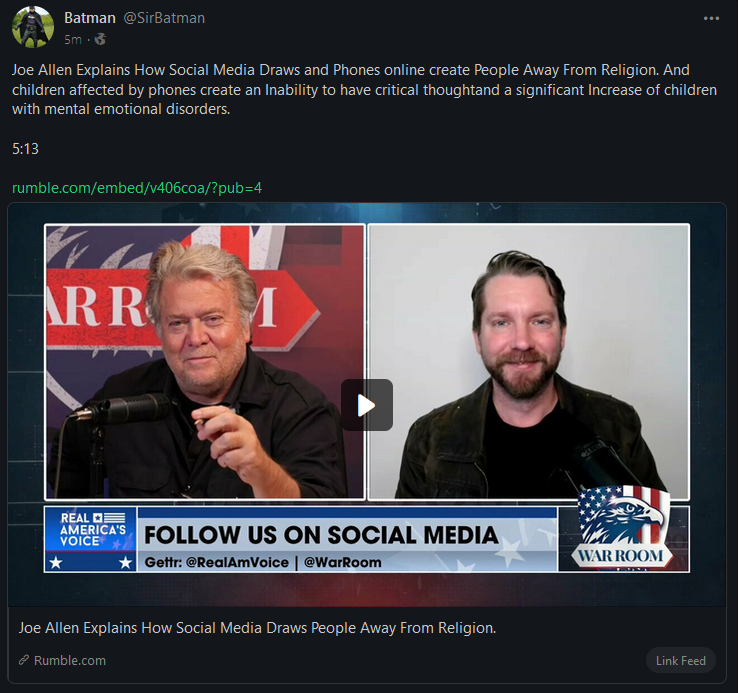Click the Batman profile avatar picture
Image resolution: width=738 pixels, height=693 pixels.
point(33,27)
